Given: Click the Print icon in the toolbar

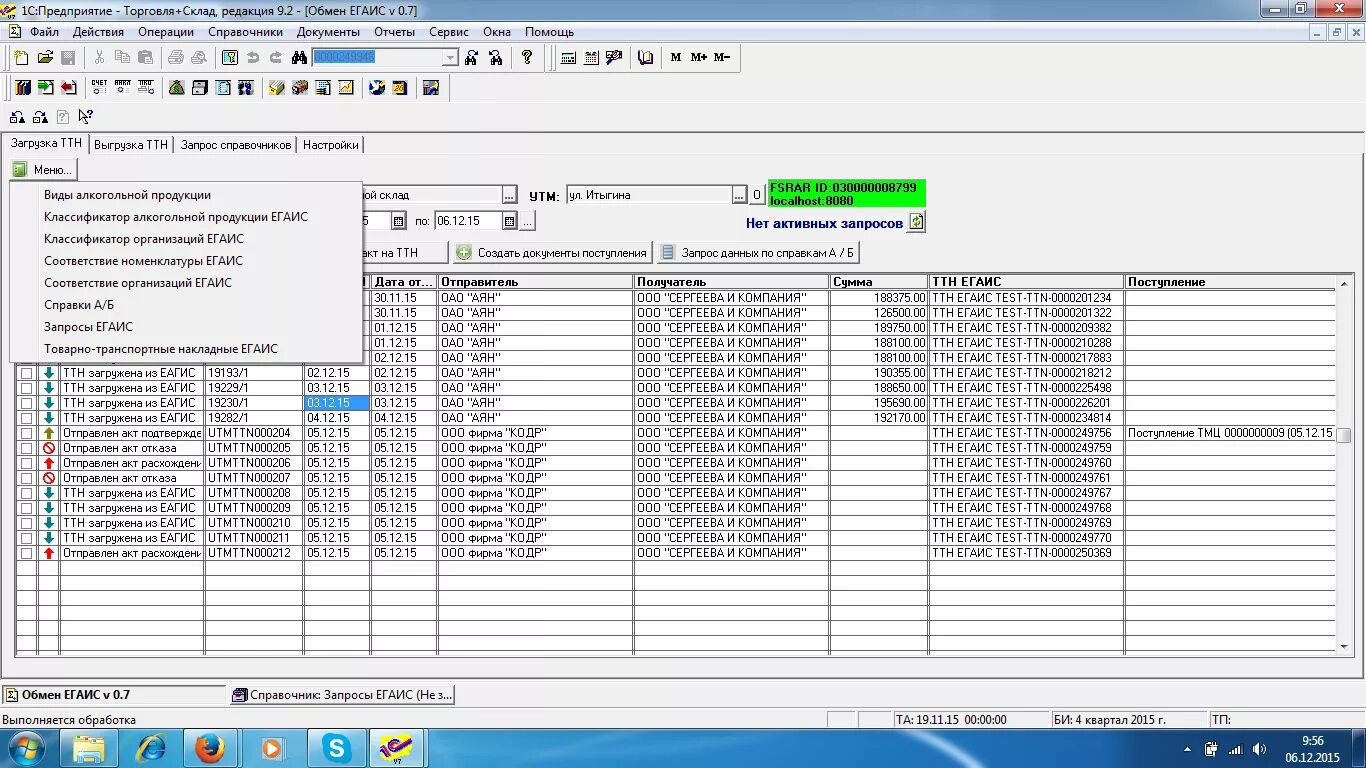Looking at the screenshot, I should tap(176, 58).
